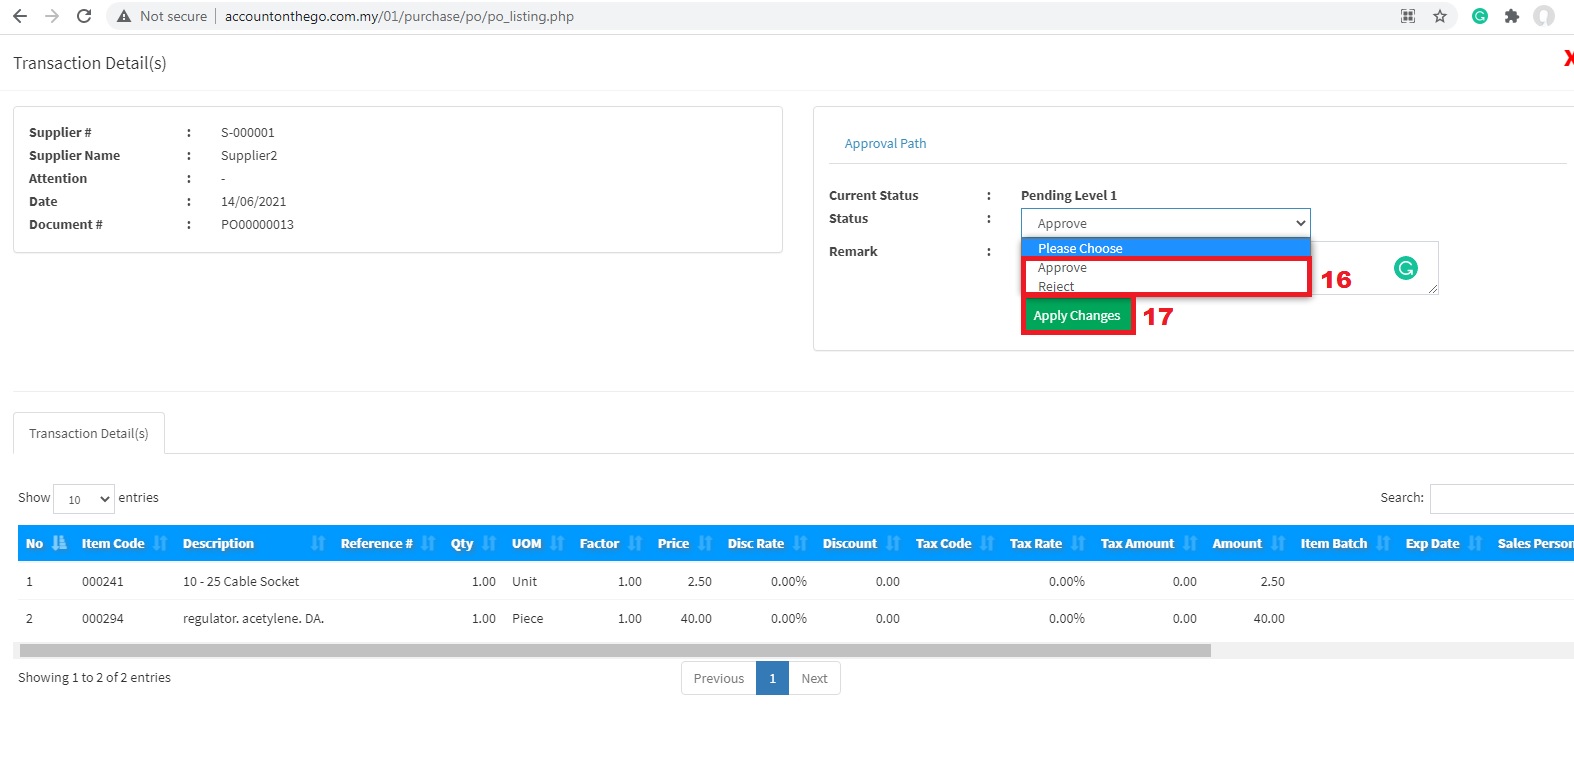Image resolution: width=1574 pixels, height=779 pixels.
Task: Click the browser reload icon
Action: tap(84, 16)
